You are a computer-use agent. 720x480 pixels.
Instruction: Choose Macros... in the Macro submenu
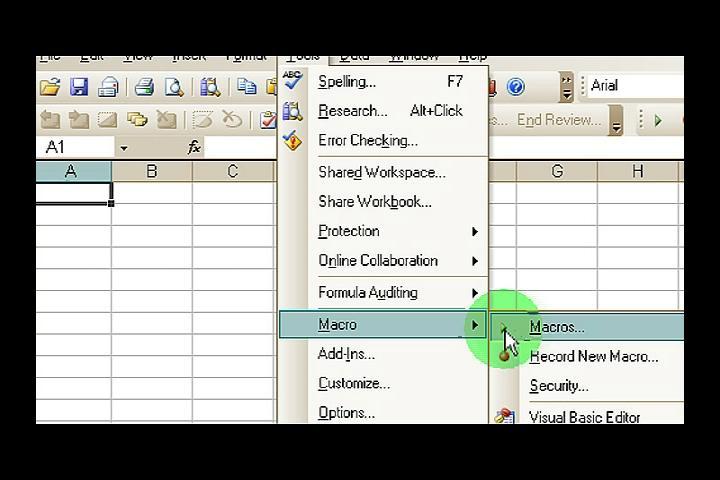[588, 327]
